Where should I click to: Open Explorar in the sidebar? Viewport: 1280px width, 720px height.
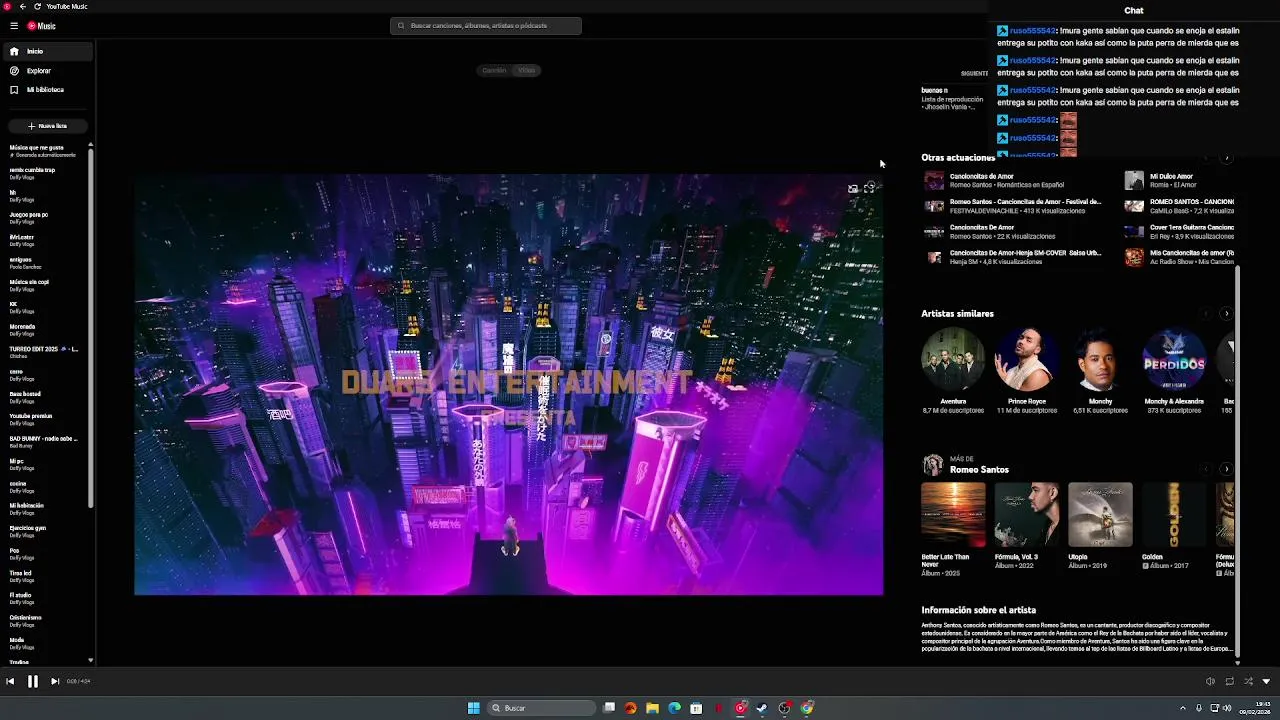tap(48, 71)
